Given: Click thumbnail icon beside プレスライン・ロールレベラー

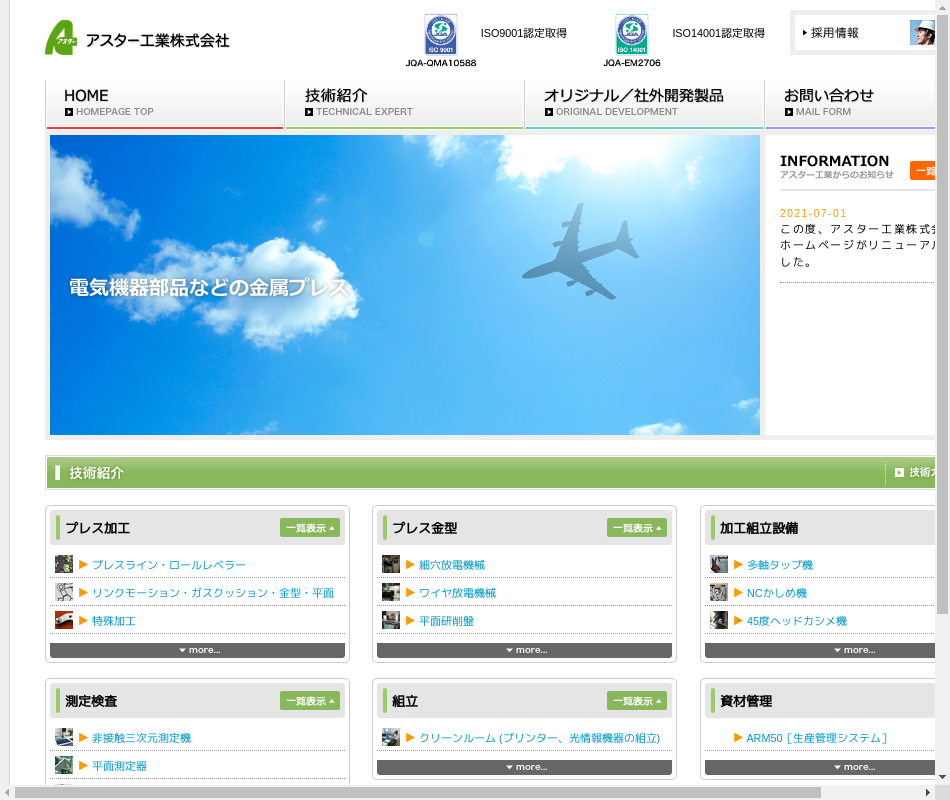Looking at the screenshot, I should click(64, 564).
